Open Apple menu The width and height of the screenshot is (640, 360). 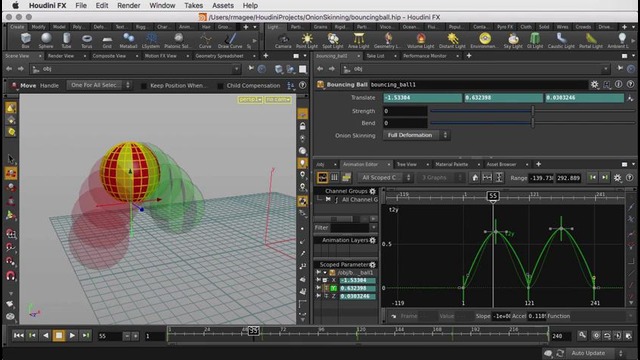click(16, 5)
